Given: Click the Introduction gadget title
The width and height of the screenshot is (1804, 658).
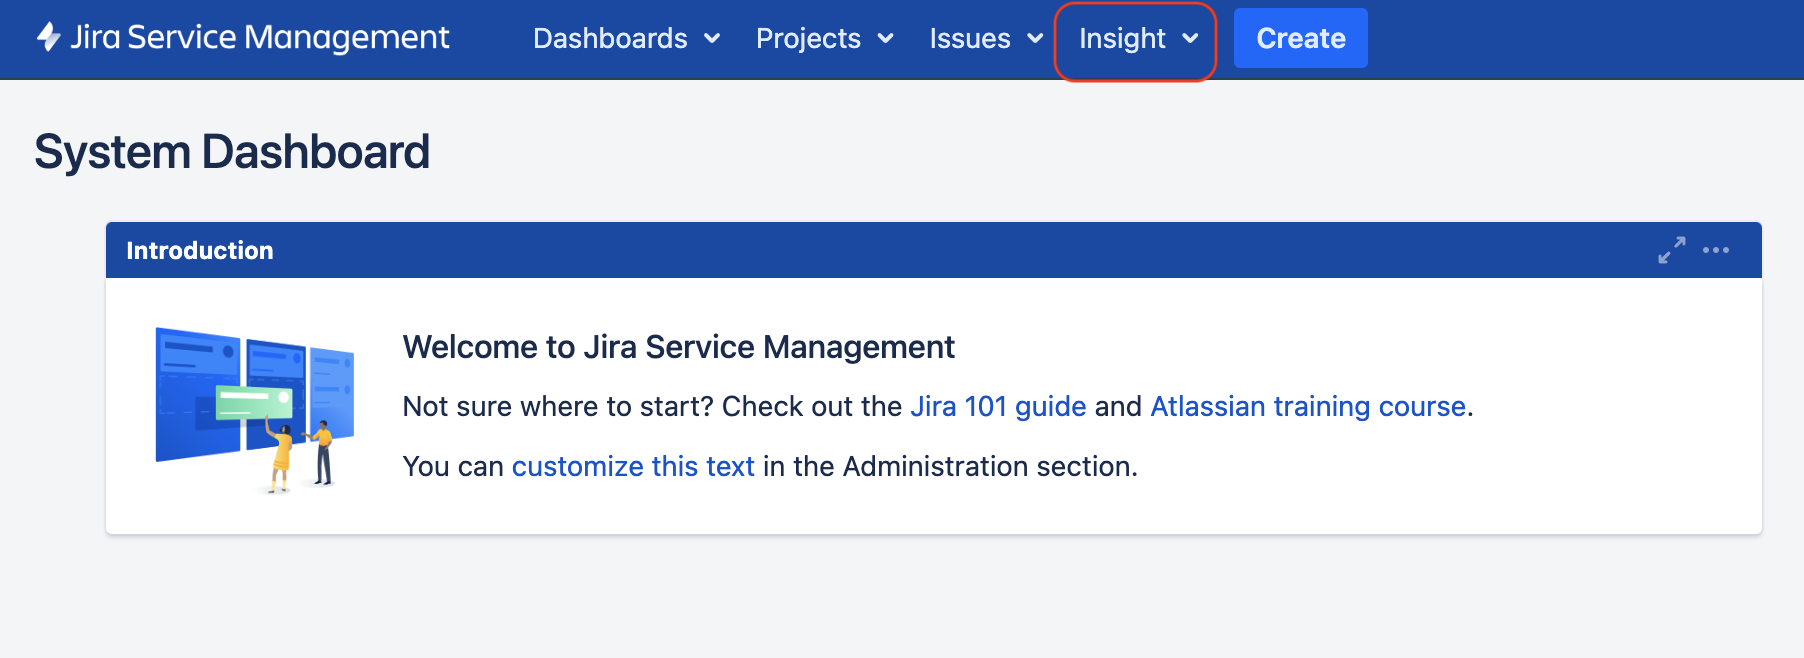Looking at the screenshot, I should [200, 250].
